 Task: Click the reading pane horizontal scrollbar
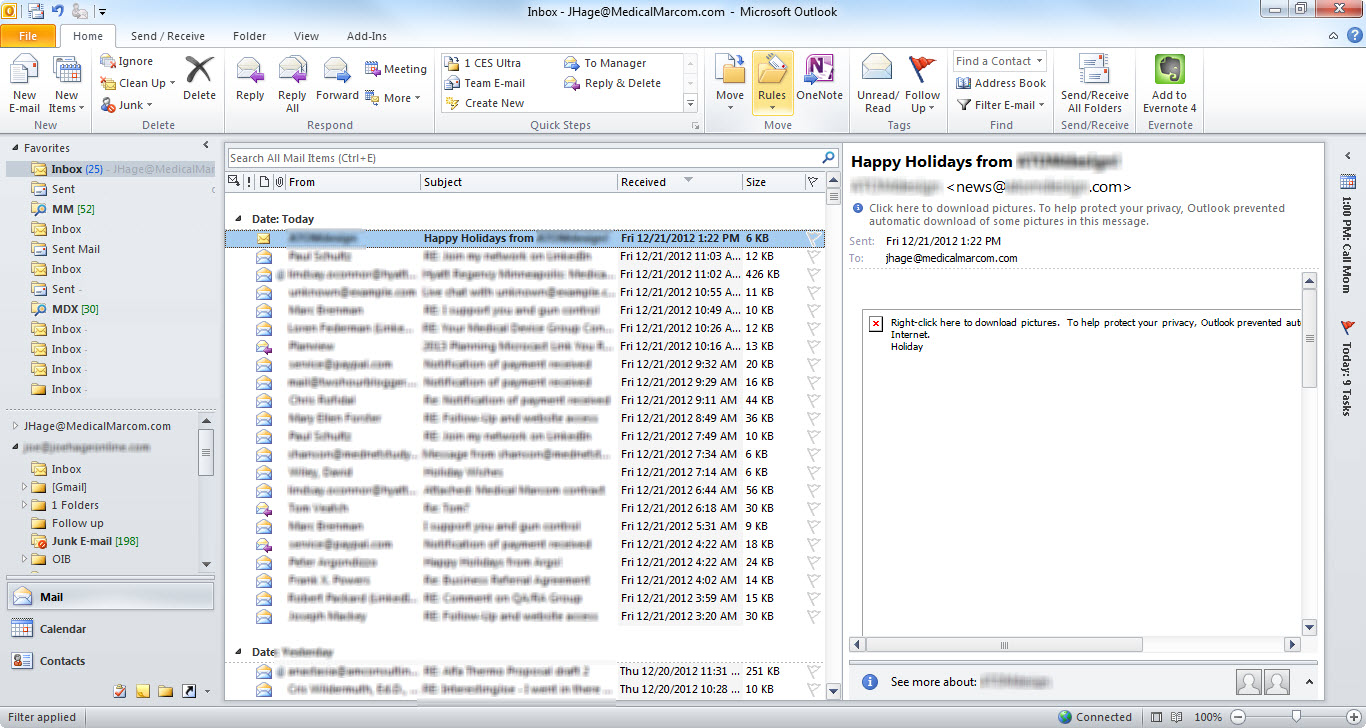pyautogui.click(x=1002, y=645)
